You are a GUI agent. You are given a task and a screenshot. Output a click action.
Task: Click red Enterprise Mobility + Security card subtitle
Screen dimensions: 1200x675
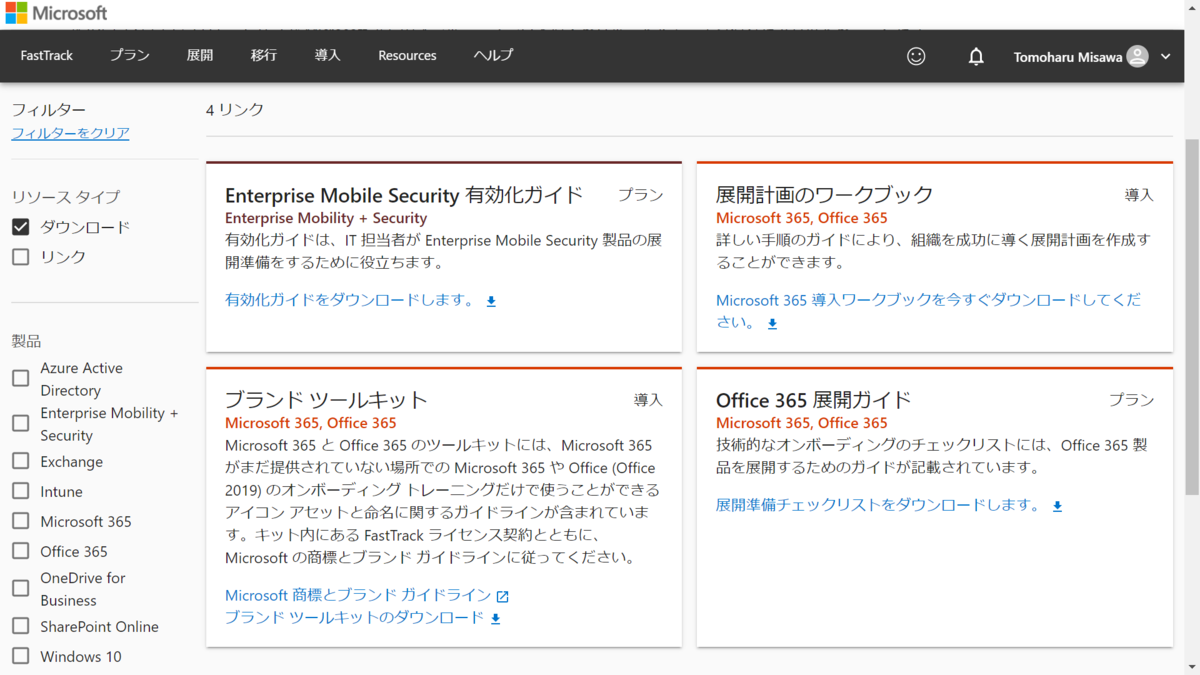click(x=326, y=218)
